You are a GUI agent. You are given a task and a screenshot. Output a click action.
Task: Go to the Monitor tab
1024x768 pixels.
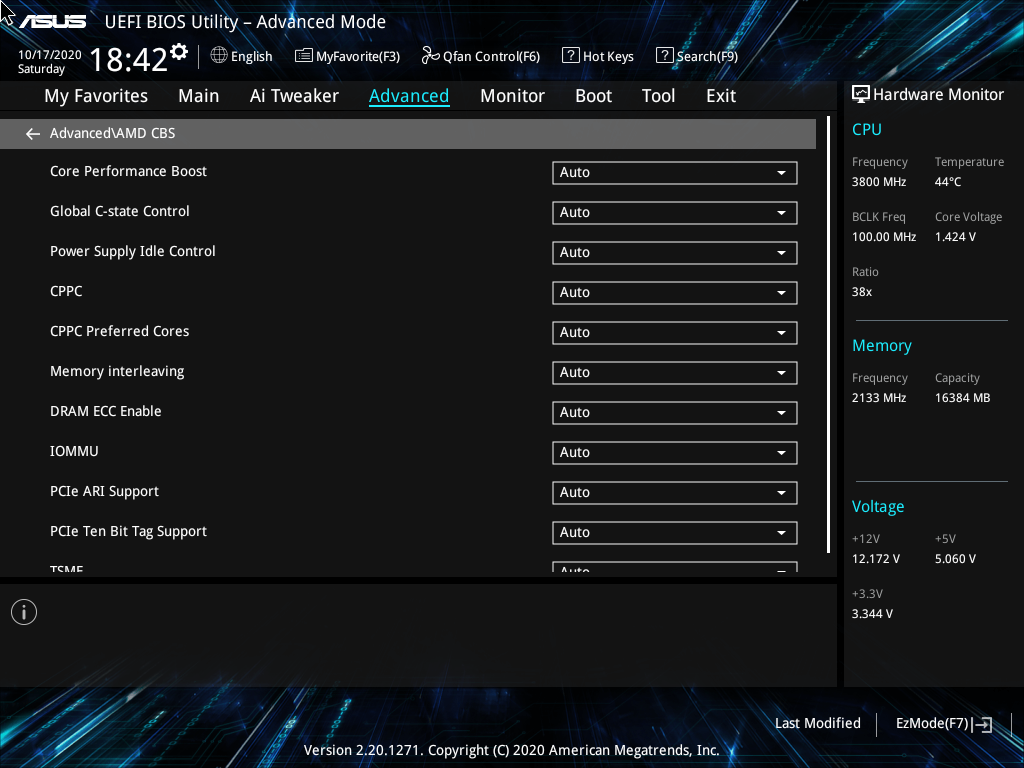tap(512, 96)
